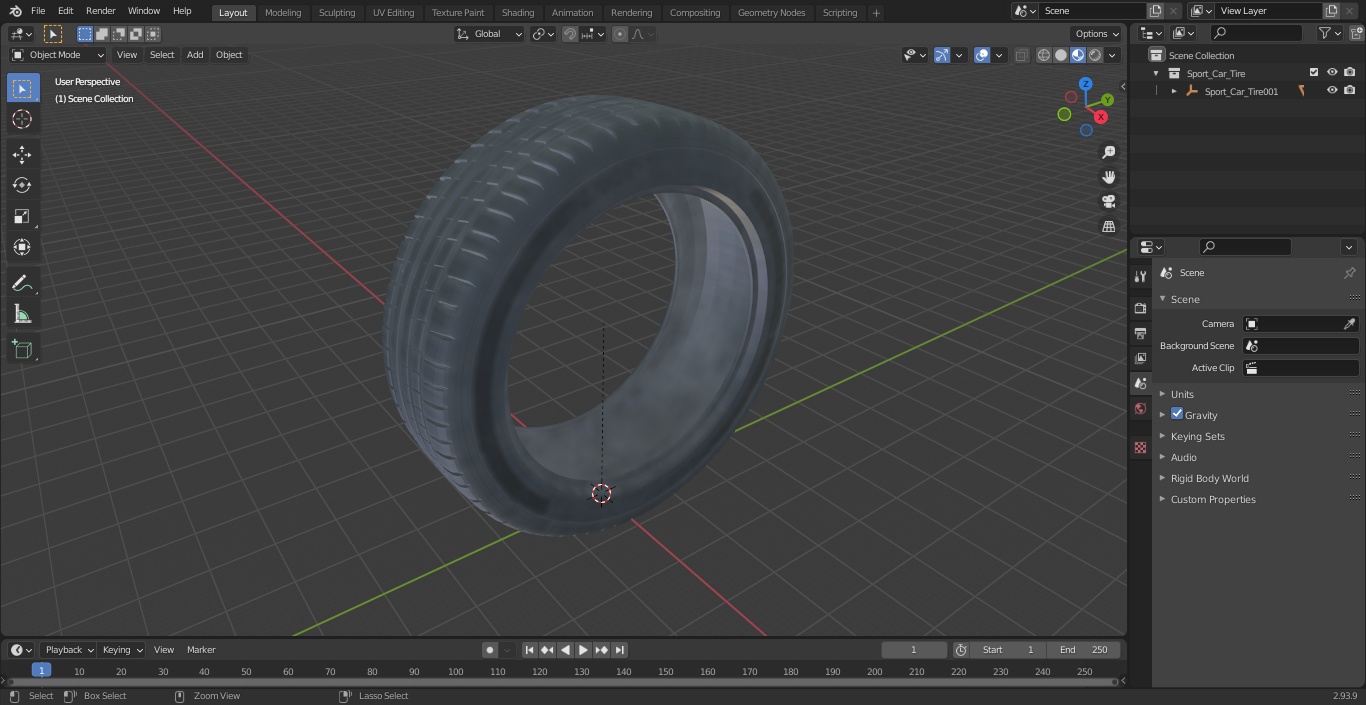Pick the Annotate tool
The height and width of the screenshot is (705, 1366).
click(x=22, y=284)
